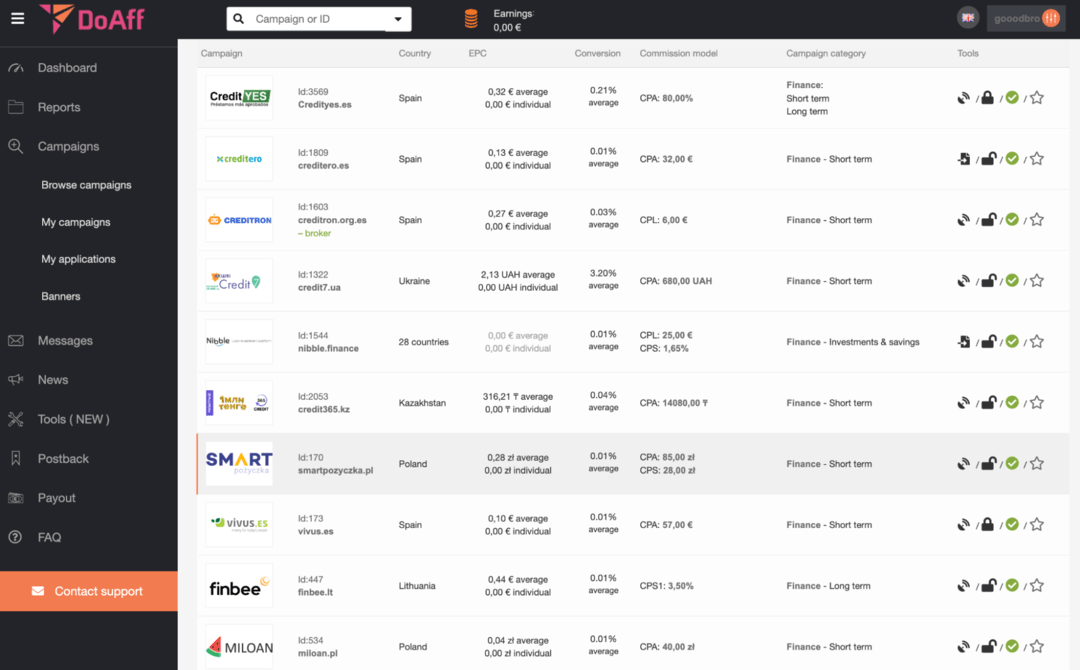
Task: Click the DoAff logo
Action: point(91,18)
